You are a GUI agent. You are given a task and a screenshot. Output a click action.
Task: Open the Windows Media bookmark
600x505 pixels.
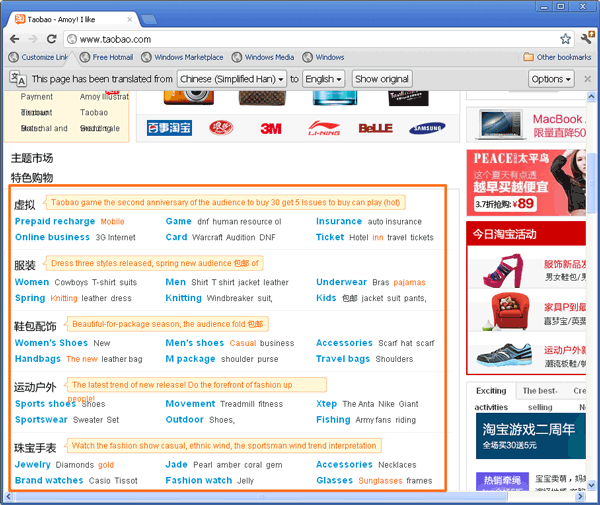tap(263, 57)
